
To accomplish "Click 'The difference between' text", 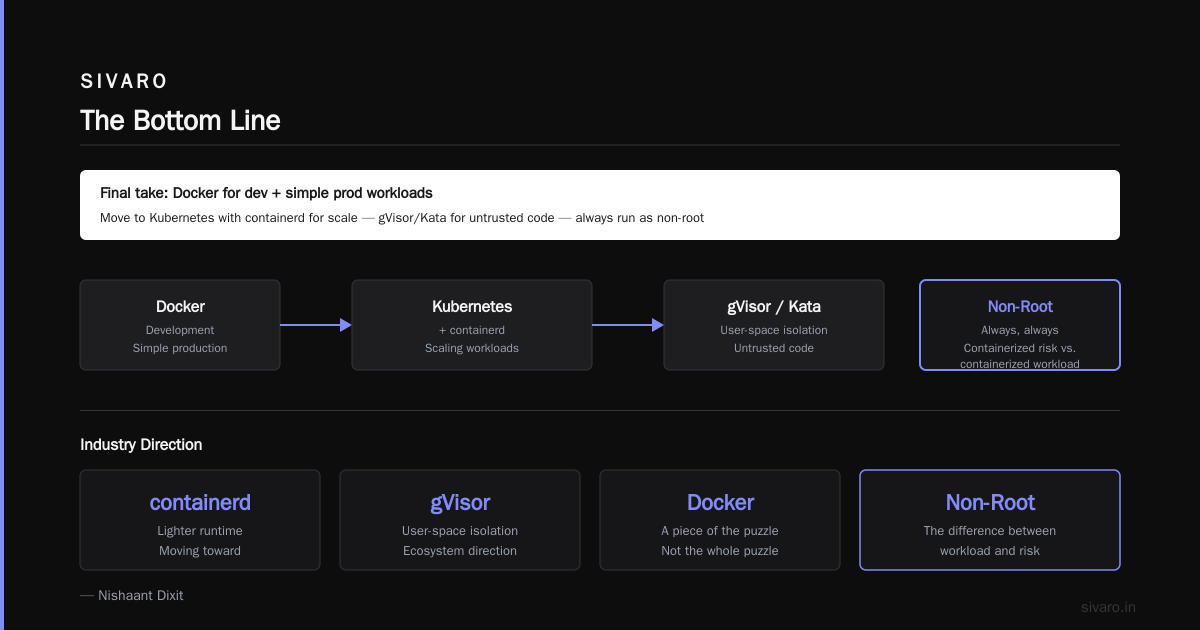I will point(990,531).
